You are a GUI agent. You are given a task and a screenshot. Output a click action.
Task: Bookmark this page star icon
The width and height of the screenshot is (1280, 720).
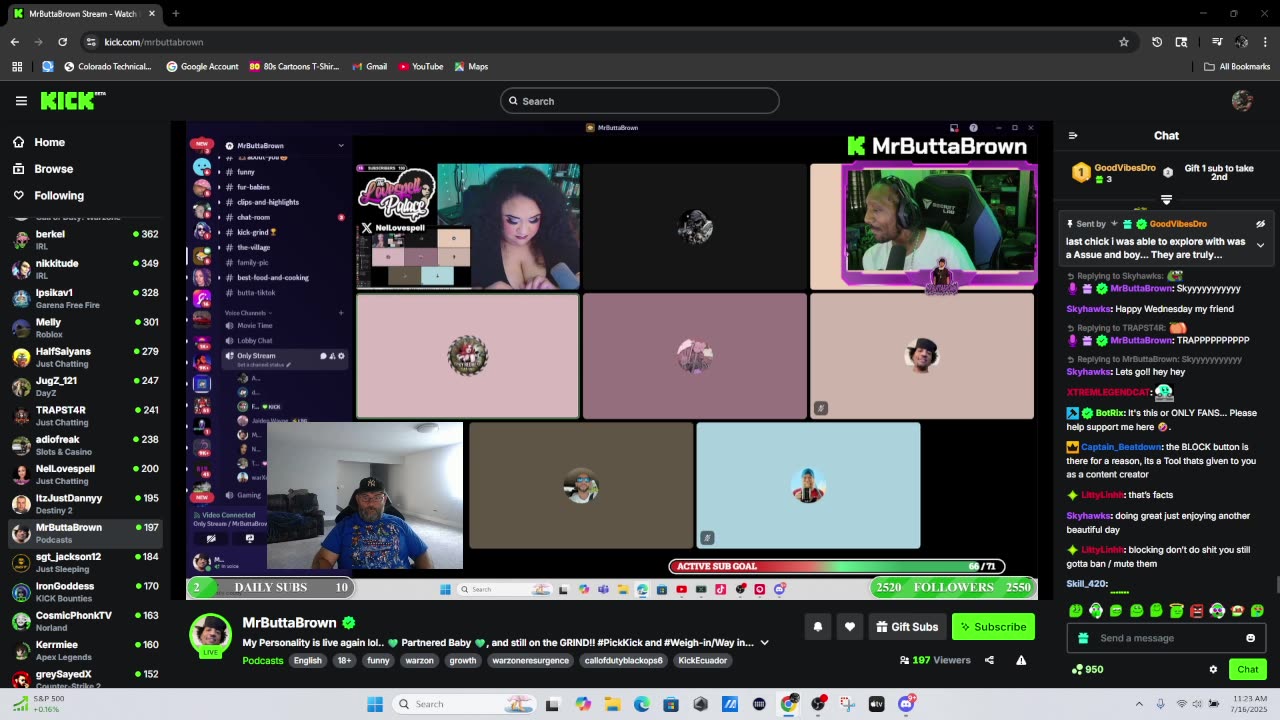point(1124,42)
